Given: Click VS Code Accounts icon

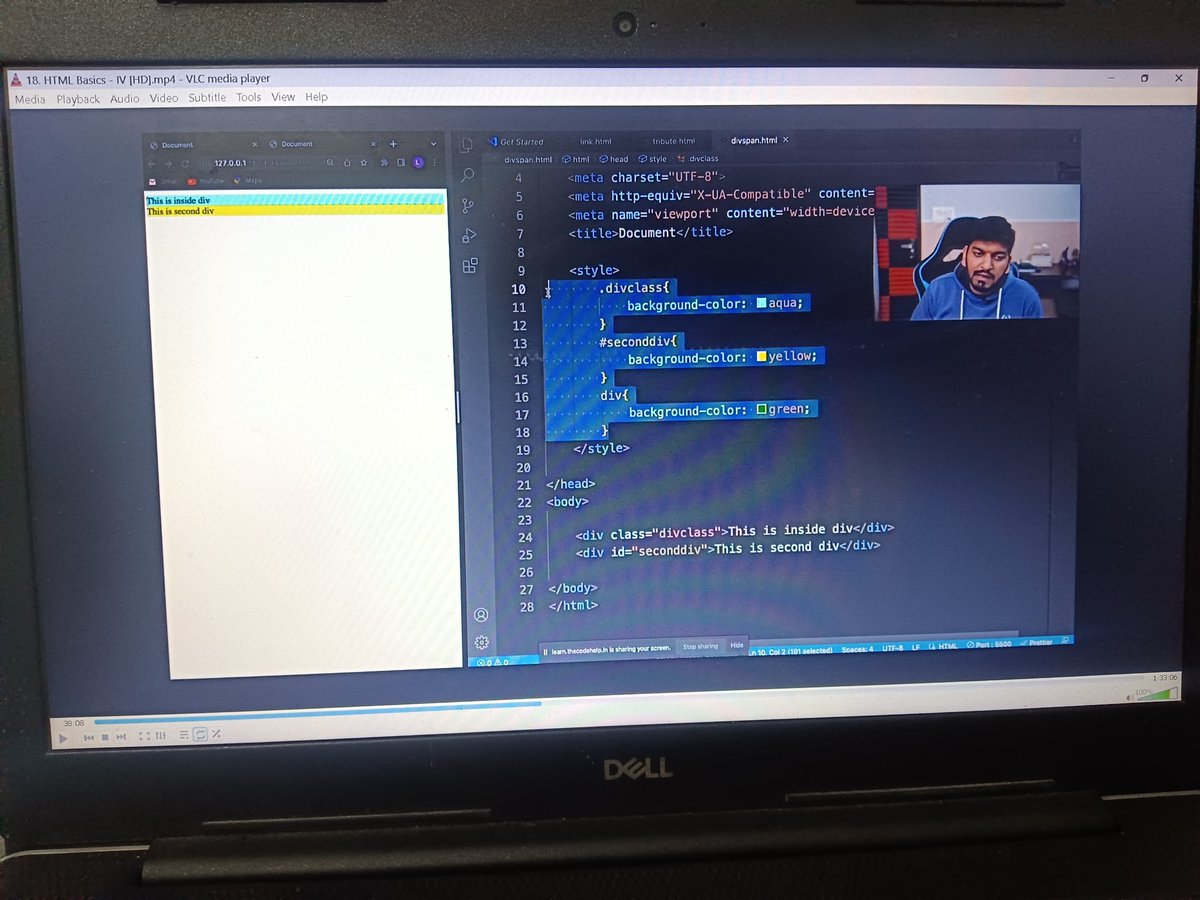Looking at the screenshot, I should [480, 614].
